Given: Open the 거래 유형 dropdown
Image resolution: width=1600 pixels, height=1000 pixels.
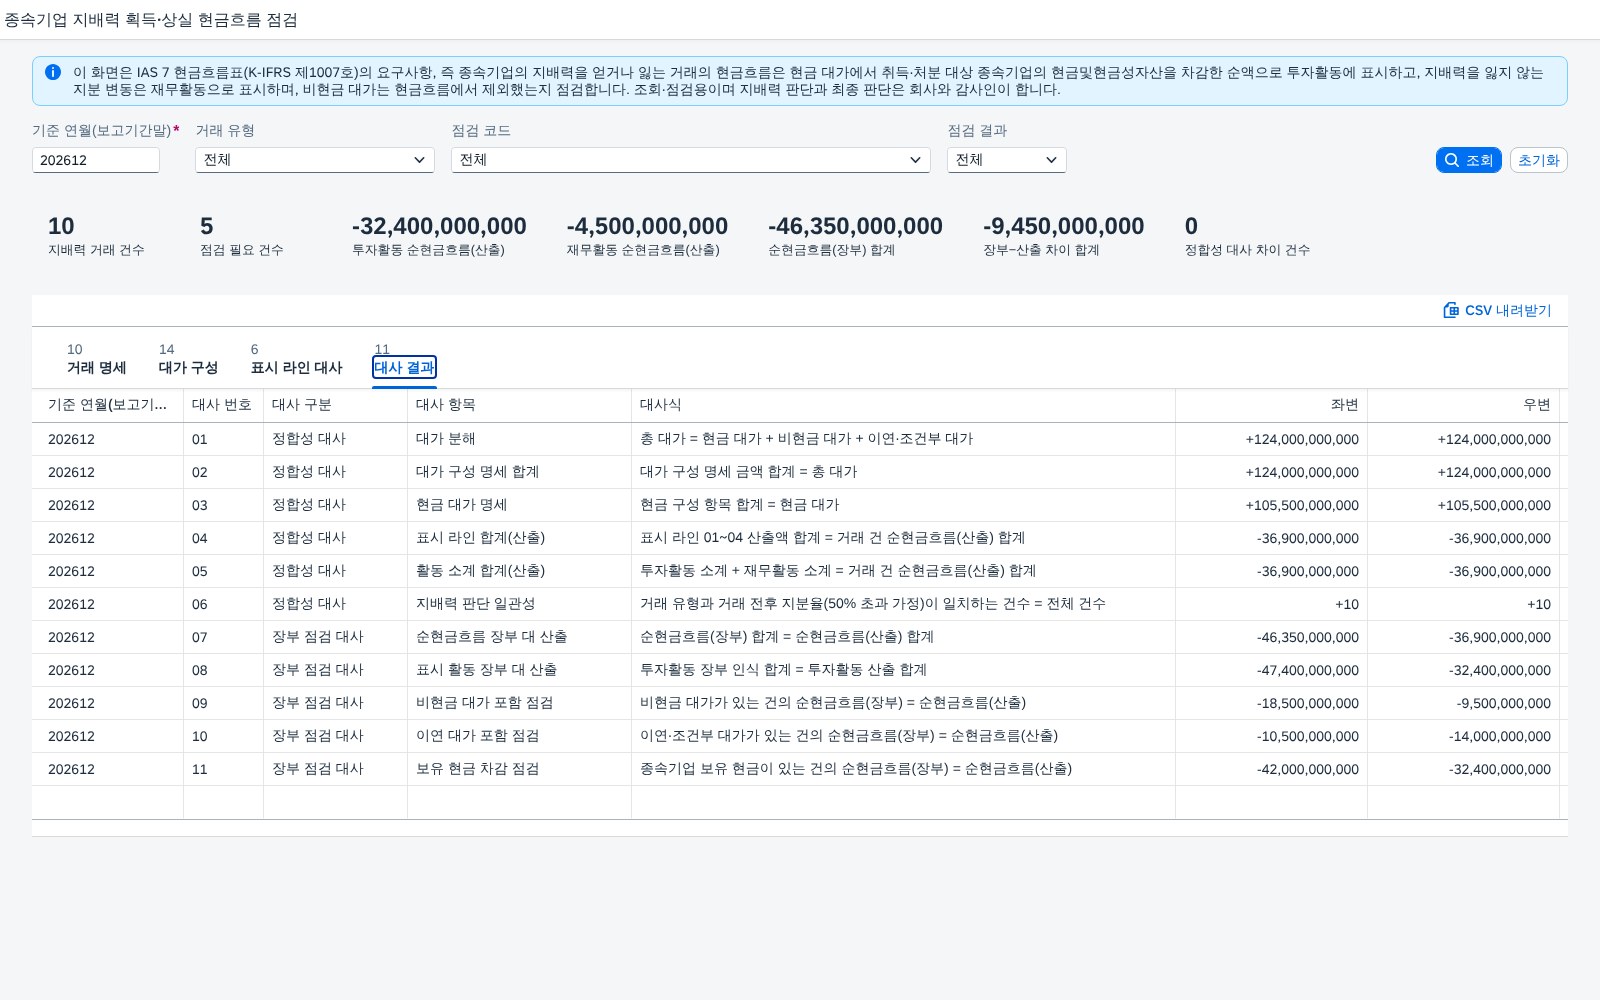Looking at the screenshot, I should pyautogui.click(x=315, y=160).
